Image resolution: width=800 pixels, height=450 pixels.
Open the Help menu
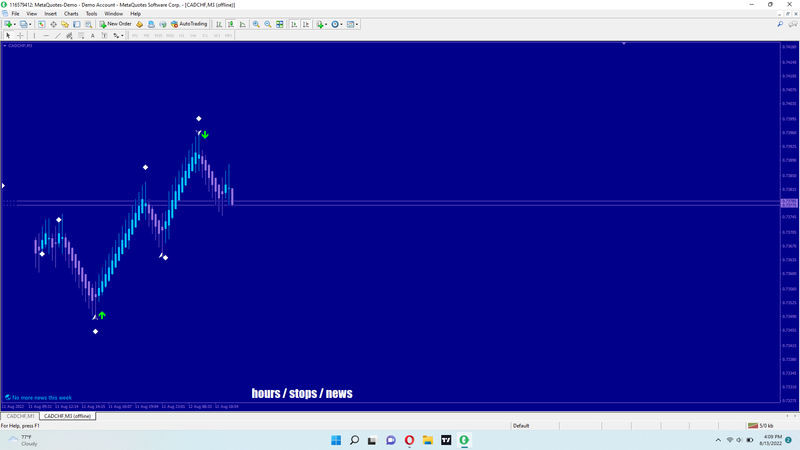(135, 14)
